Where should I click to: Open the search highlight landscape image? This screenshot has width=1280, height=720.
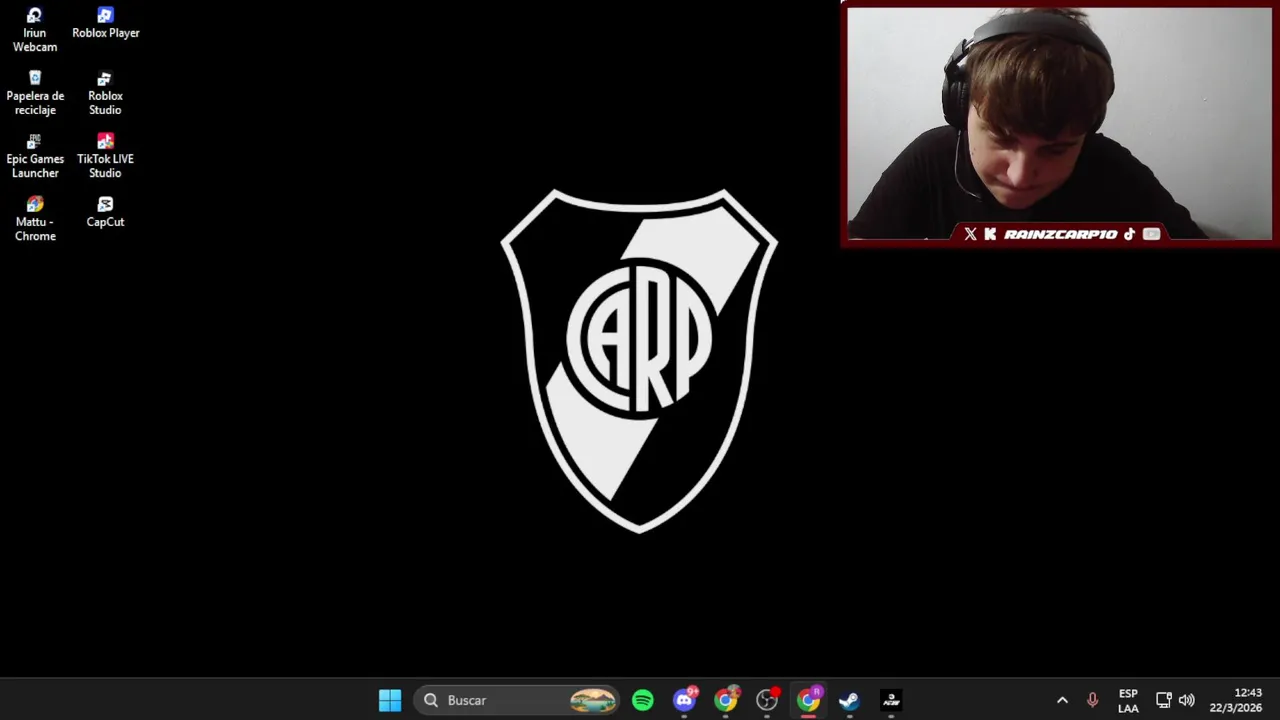(x=593, y=700)
